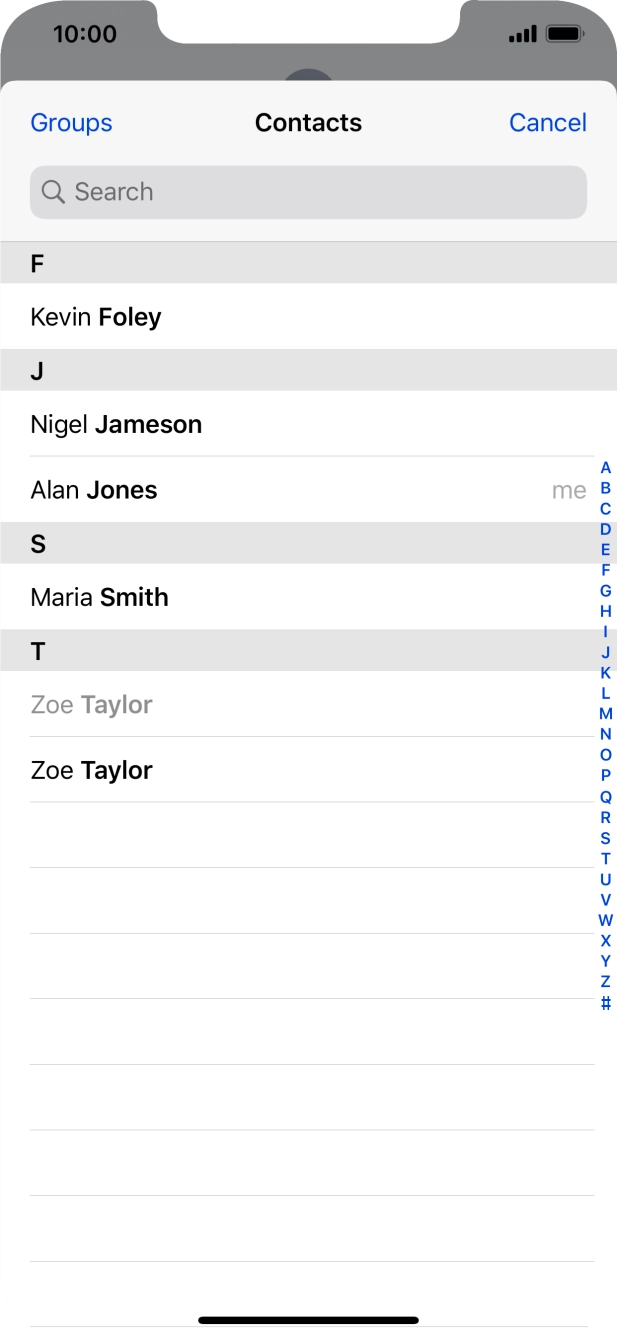Cancel the contact picker
Image resolution: width=617 pixels, height=1336 pixels.
pos(547,122)
